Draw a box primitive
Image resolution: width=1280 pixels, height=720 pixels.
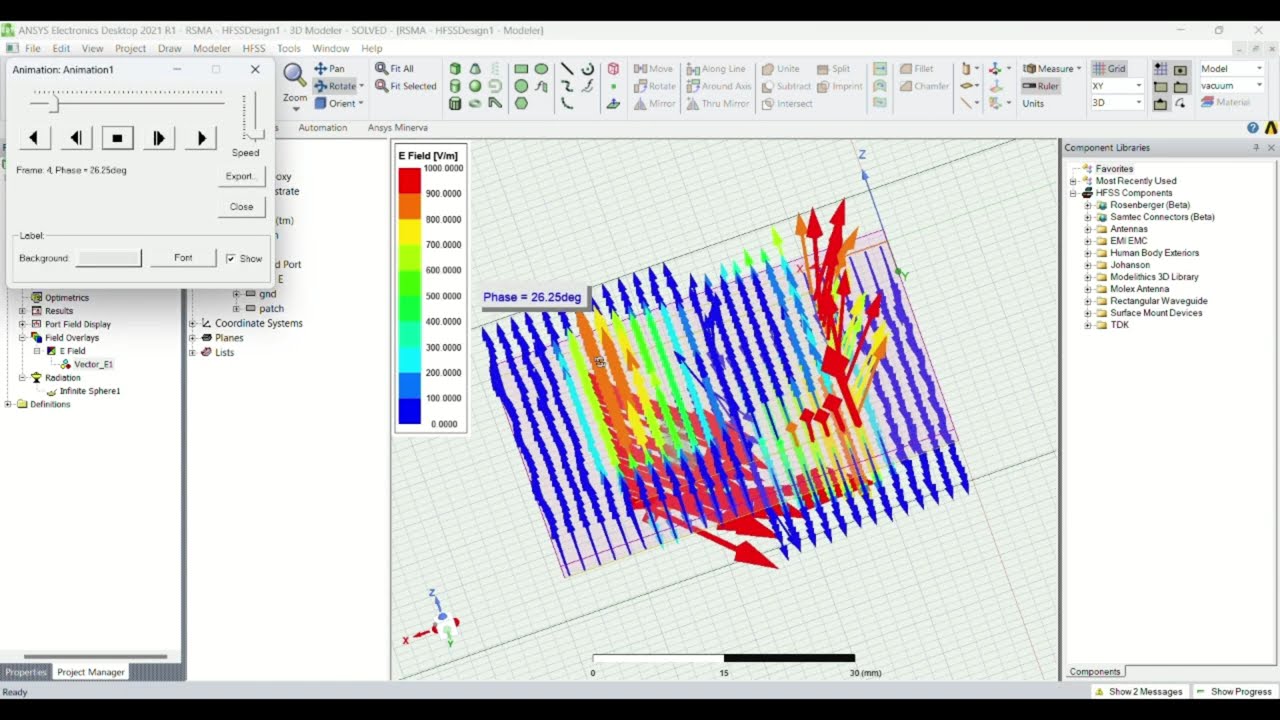[455, 69]
